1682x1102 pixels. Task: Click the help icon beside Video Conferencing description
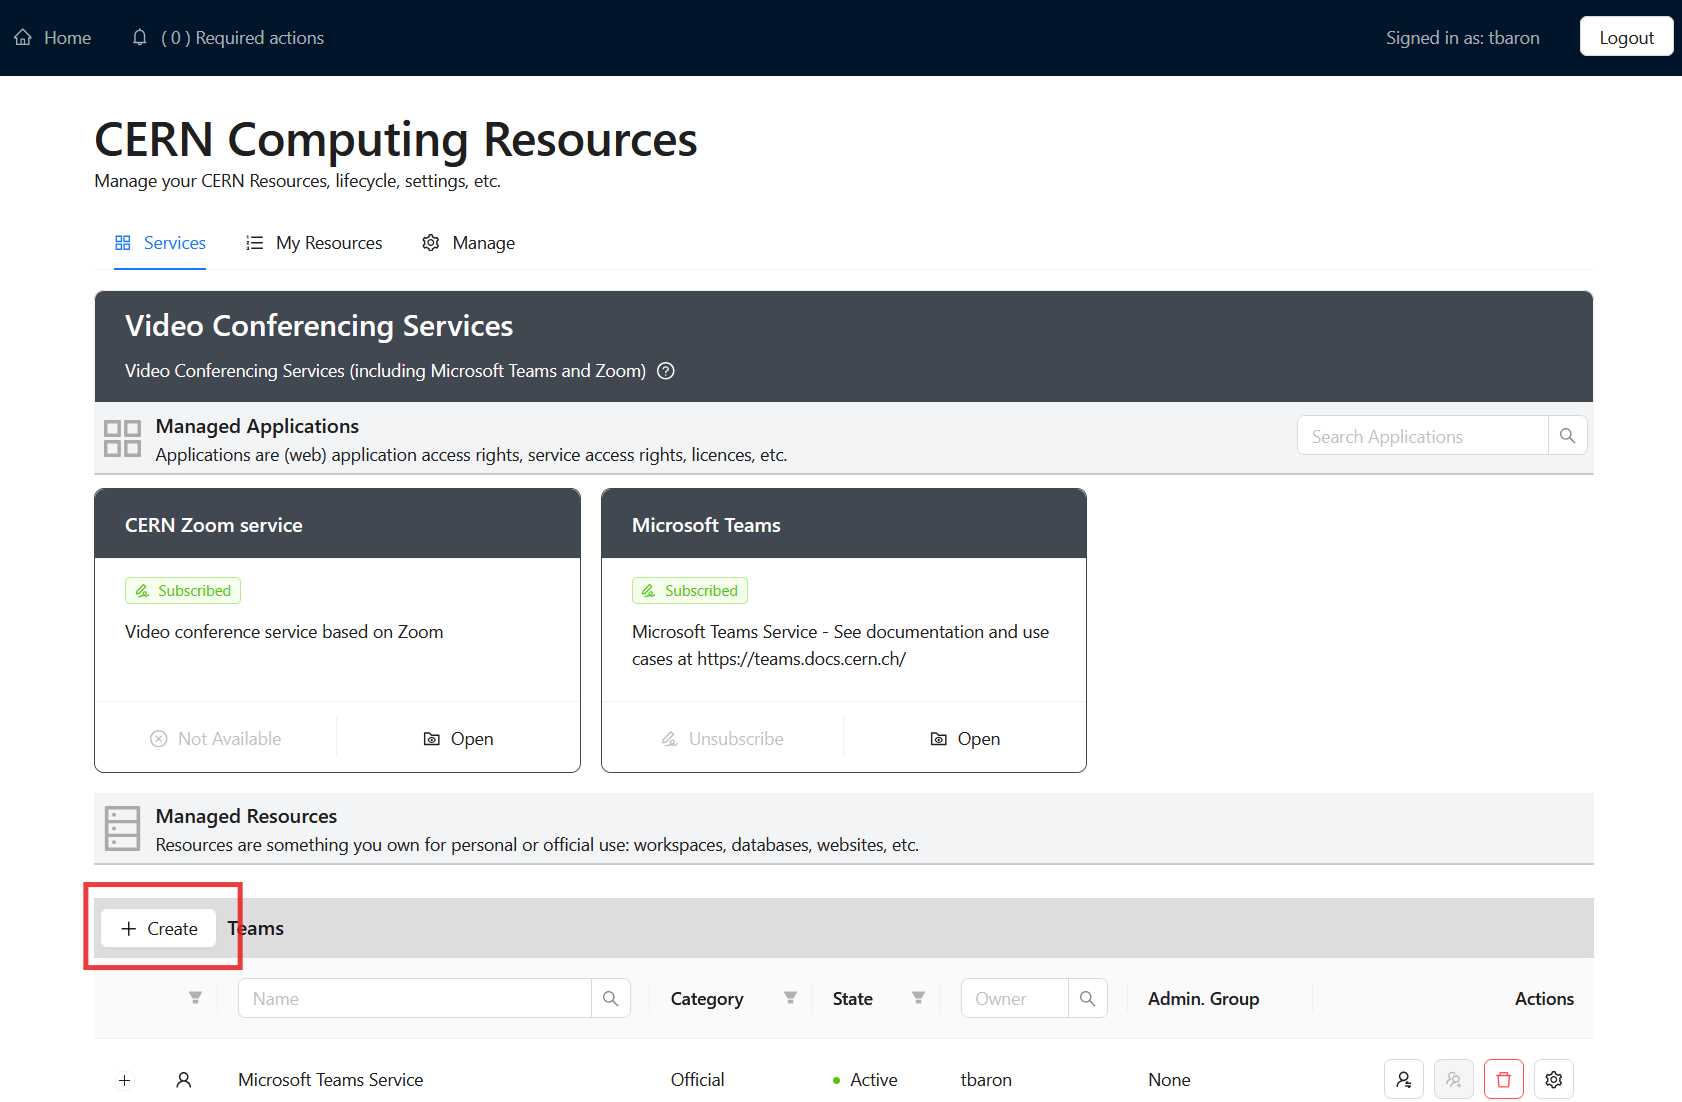point(666,371)
